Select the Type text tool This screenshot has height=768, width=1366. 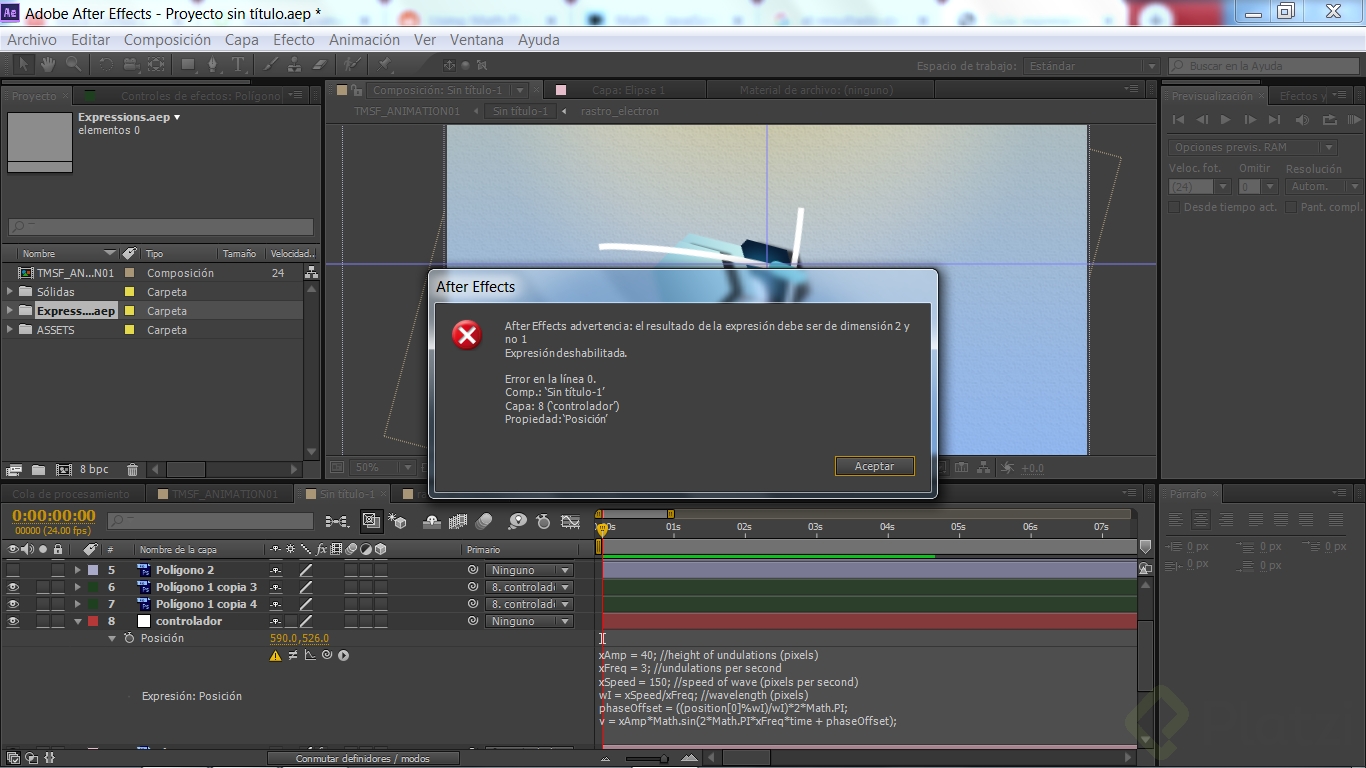(x=239, y=64)
